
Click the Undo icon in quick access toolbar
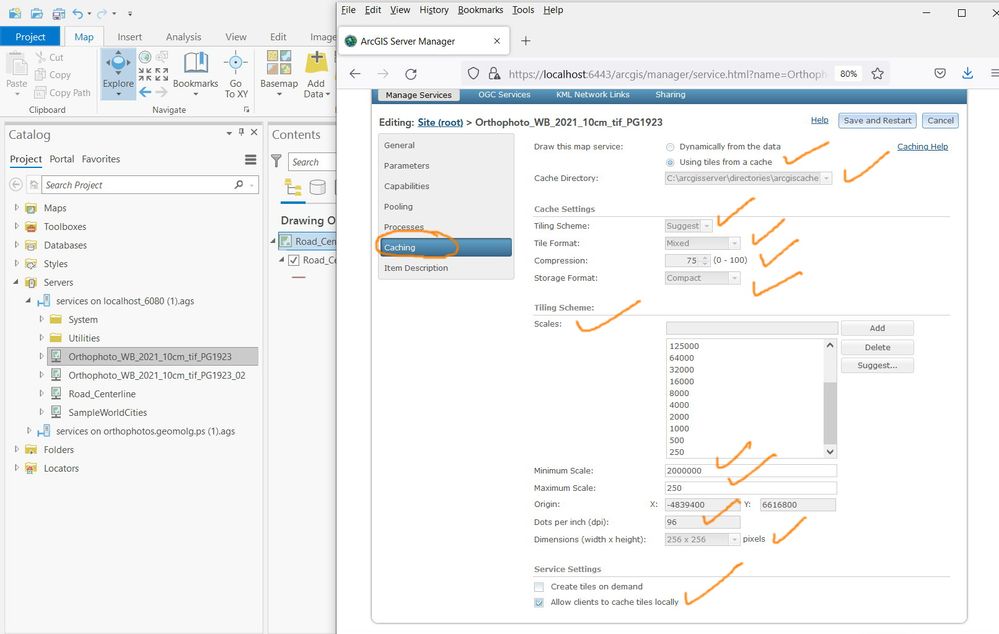[78, 13]
